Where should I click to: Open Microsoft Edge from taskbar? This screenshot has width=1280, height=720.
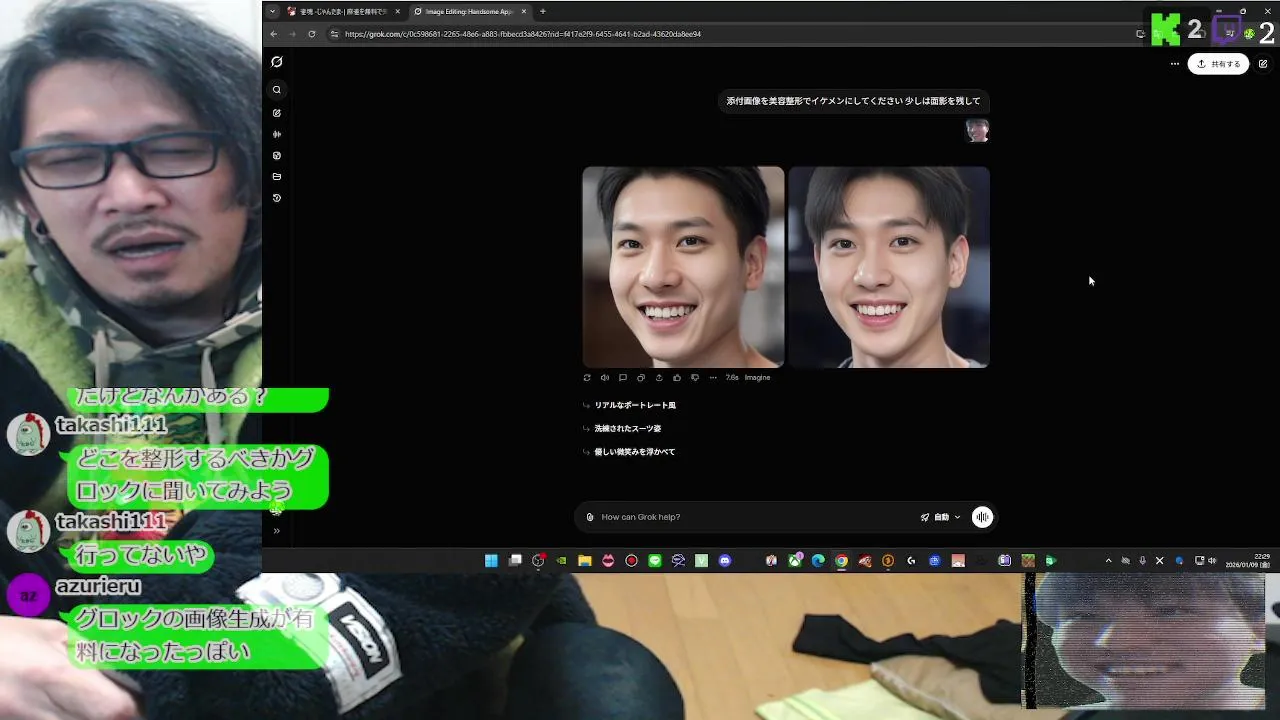[x=818, y=561]
